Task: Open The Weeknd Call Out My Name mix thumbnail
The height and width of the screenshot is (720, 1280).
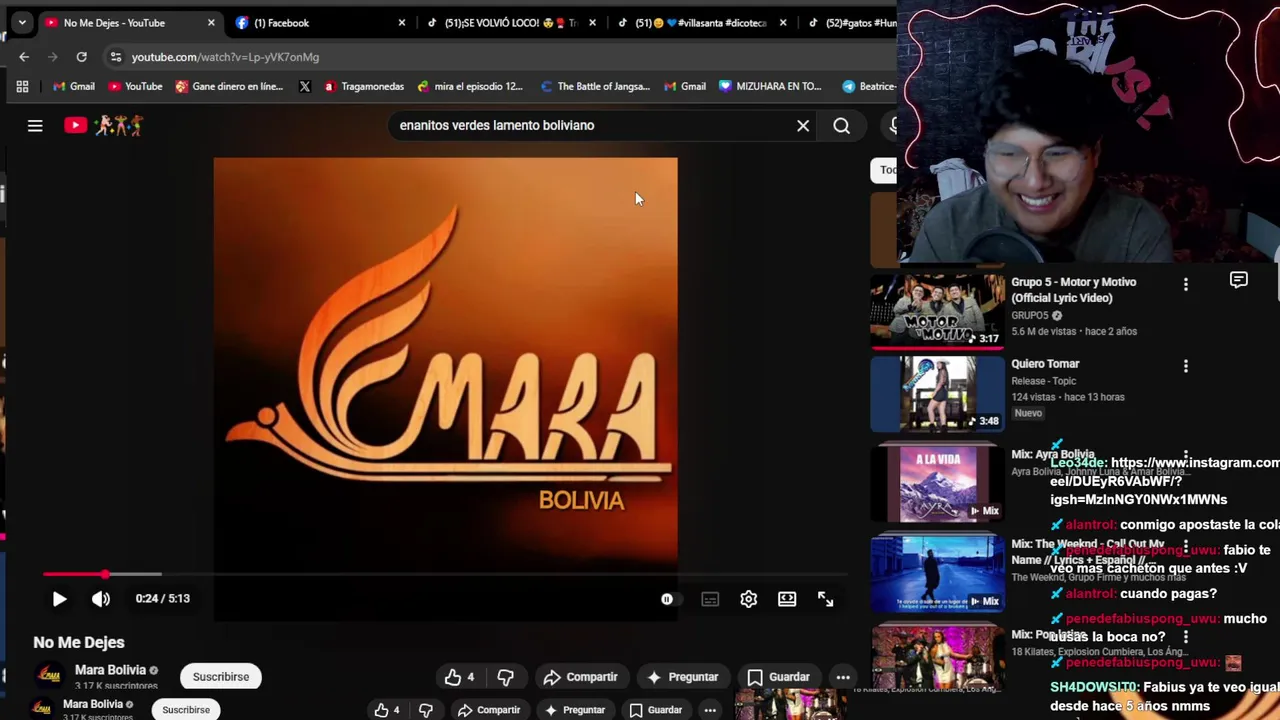Action: 937,573
